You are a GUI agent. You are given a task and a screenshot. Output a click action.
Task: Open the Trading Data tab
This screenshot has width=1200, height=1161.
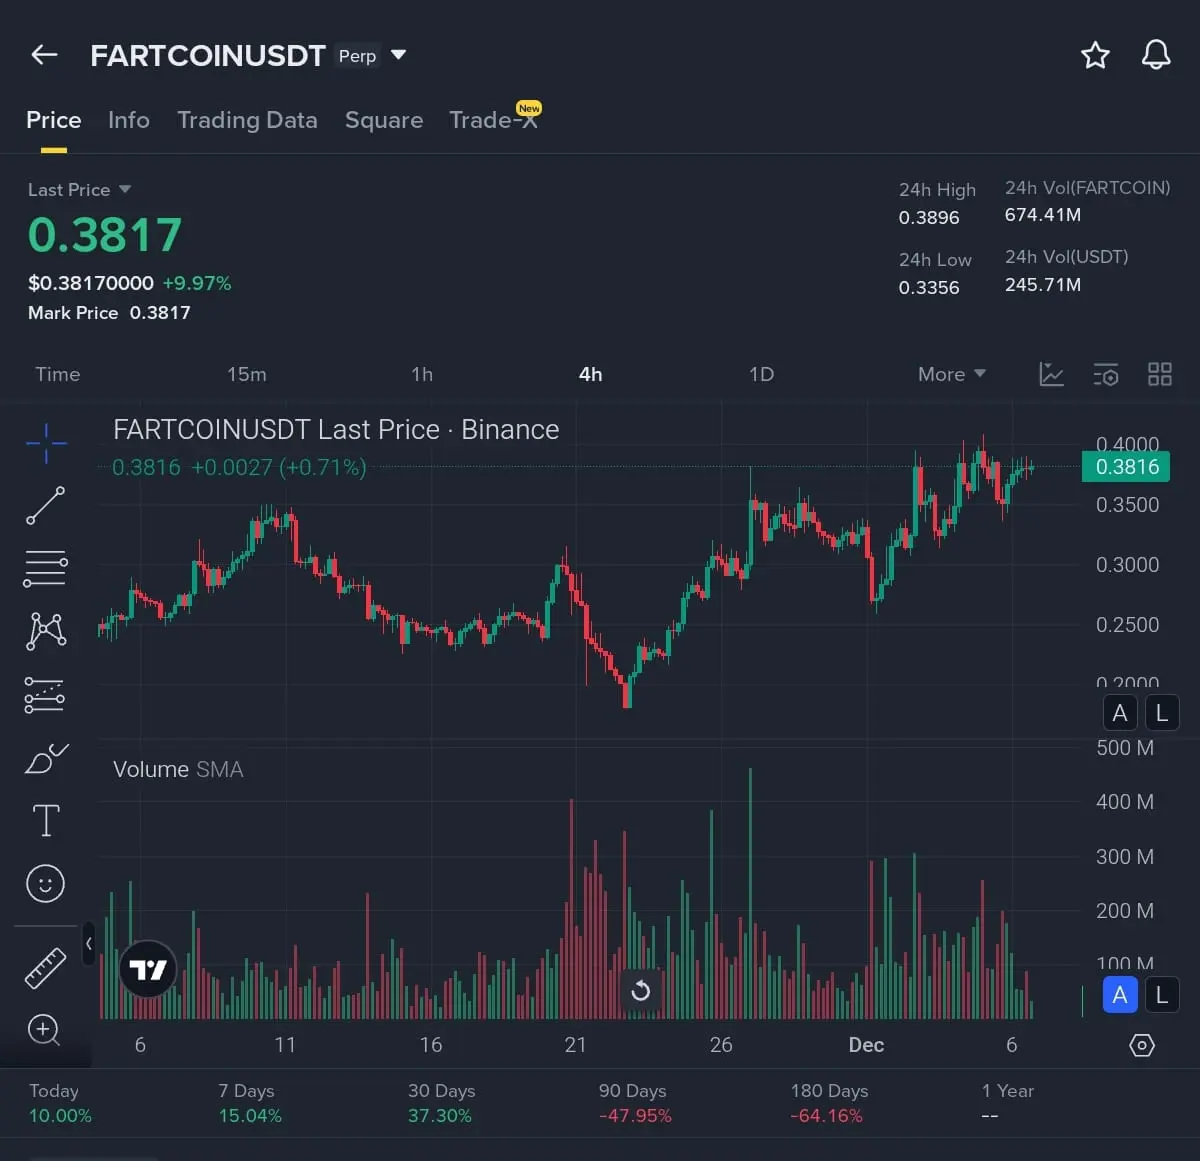point(247,120)
